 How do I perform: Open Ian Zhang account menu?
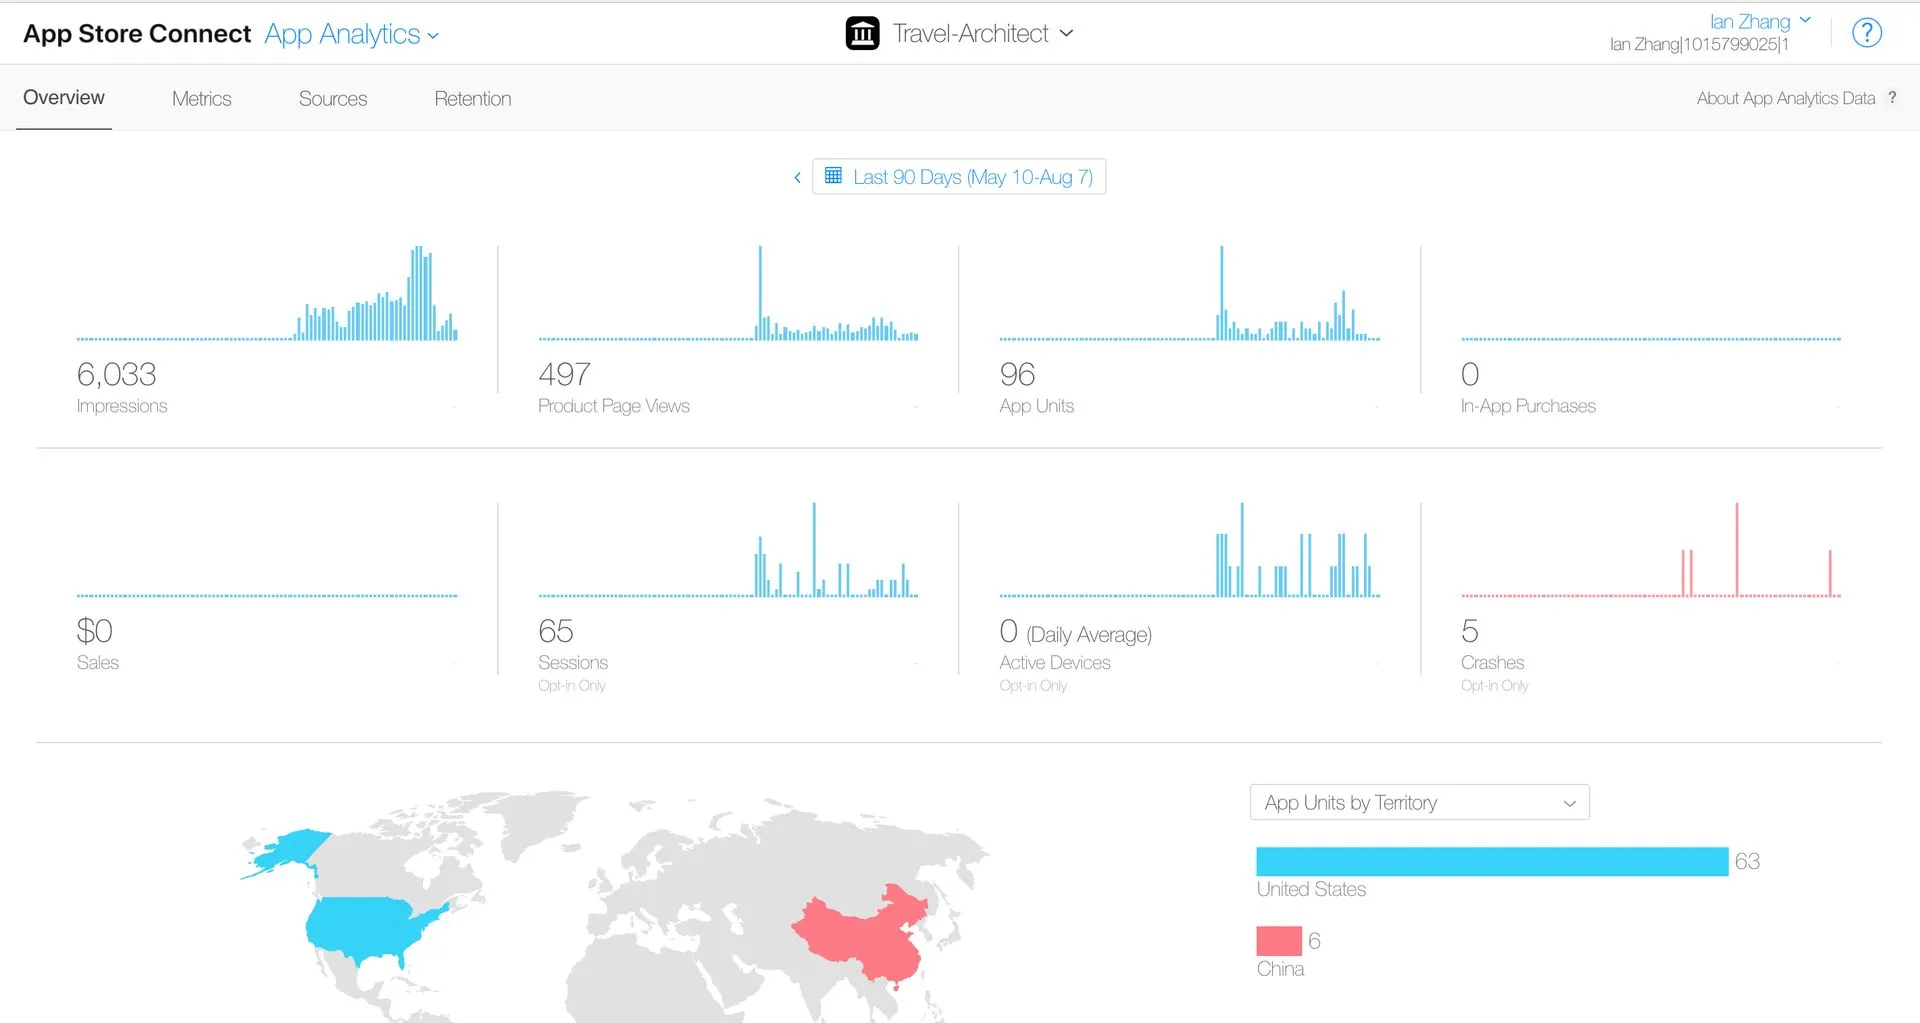pos(1760,21)
